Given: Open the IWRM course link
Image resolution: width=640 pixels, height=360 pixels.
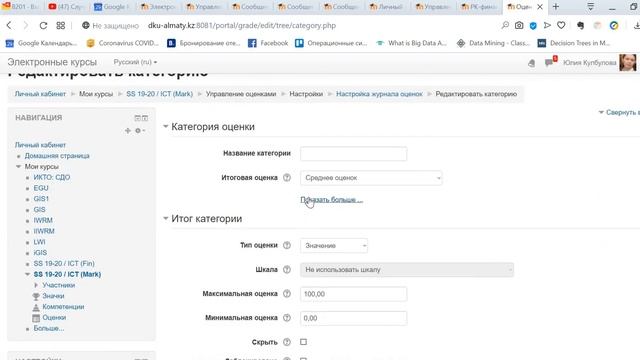Looking at the screenshot, I should tap(43, 220).
